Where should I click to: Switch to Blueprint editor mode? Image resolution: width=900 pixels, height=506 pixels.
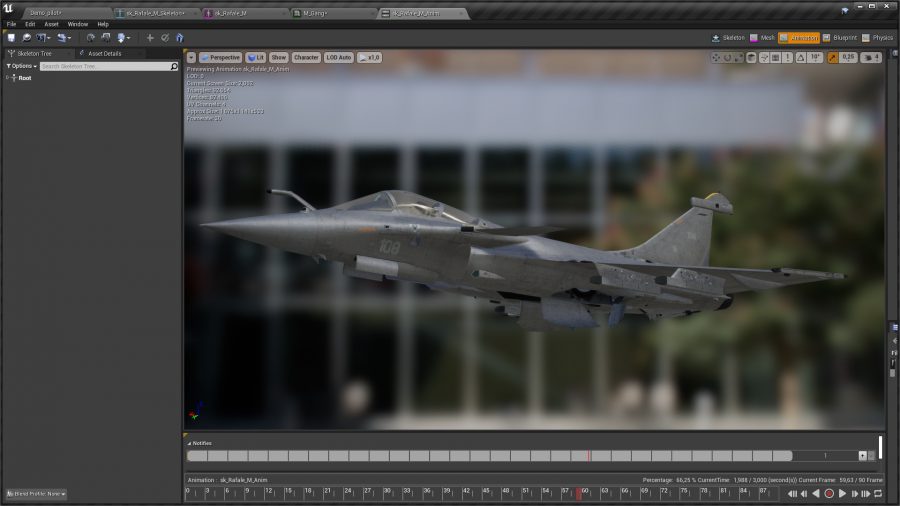840,38
